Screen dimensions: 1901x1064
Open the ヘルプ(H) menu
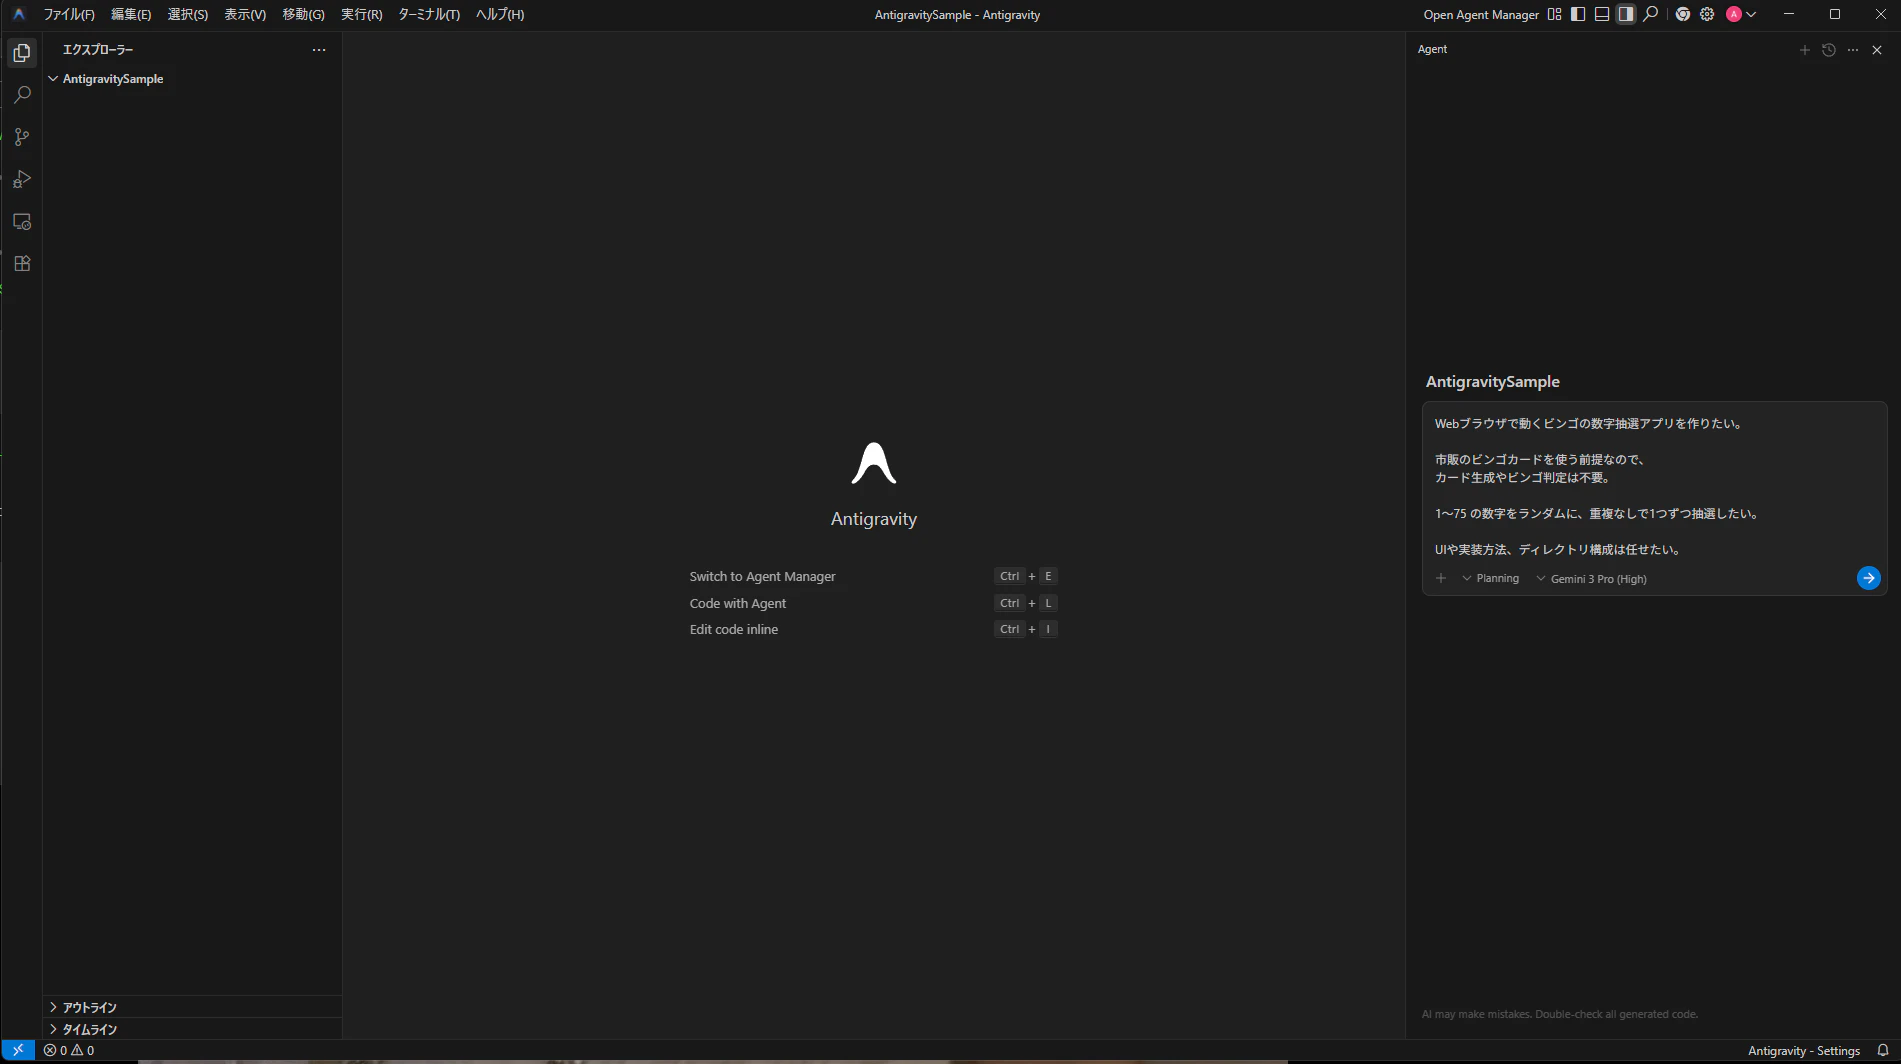tap(500, 14)
